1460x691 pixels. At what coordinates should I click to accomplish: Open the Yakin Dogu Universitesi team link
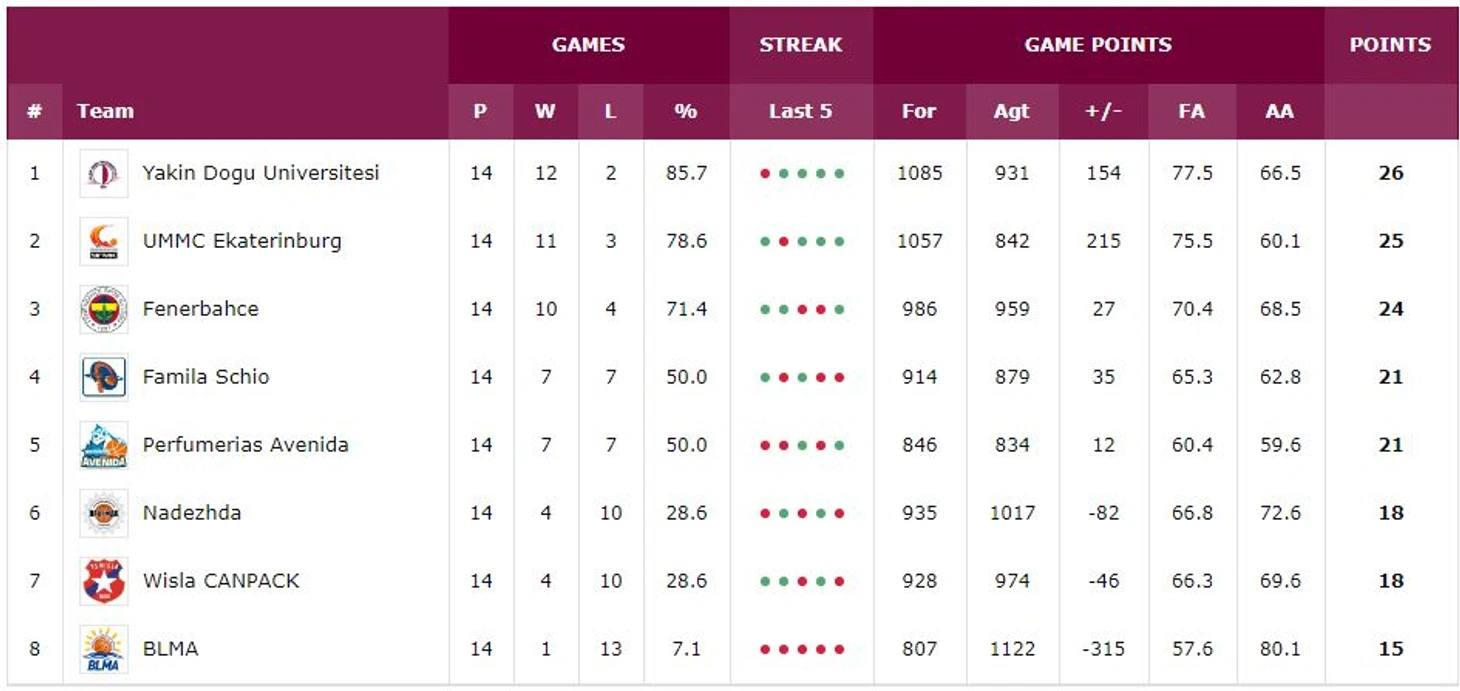pos(261,173)
